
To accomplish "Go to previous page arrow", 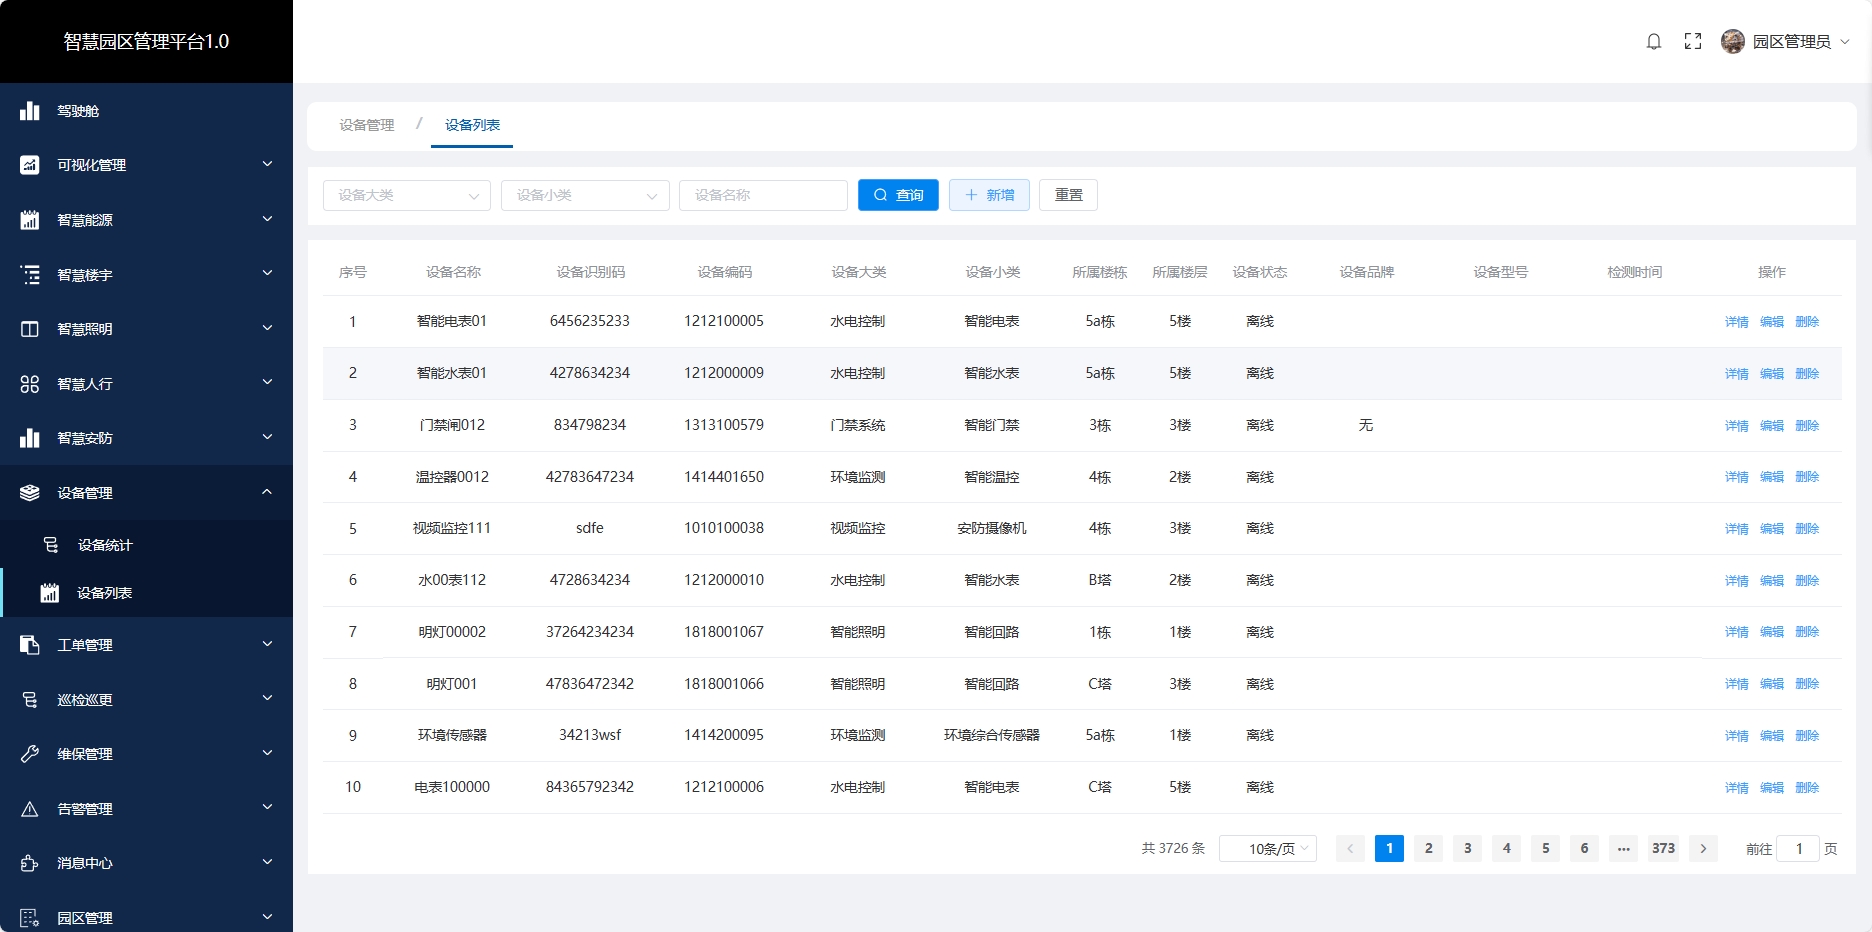I will [1350, 848].
